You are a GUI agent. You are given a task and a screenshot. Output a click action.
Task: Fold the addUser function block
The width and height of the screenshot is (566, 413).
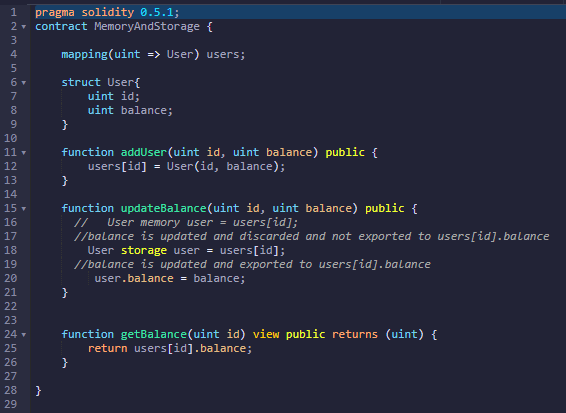(x=24, y=153)
